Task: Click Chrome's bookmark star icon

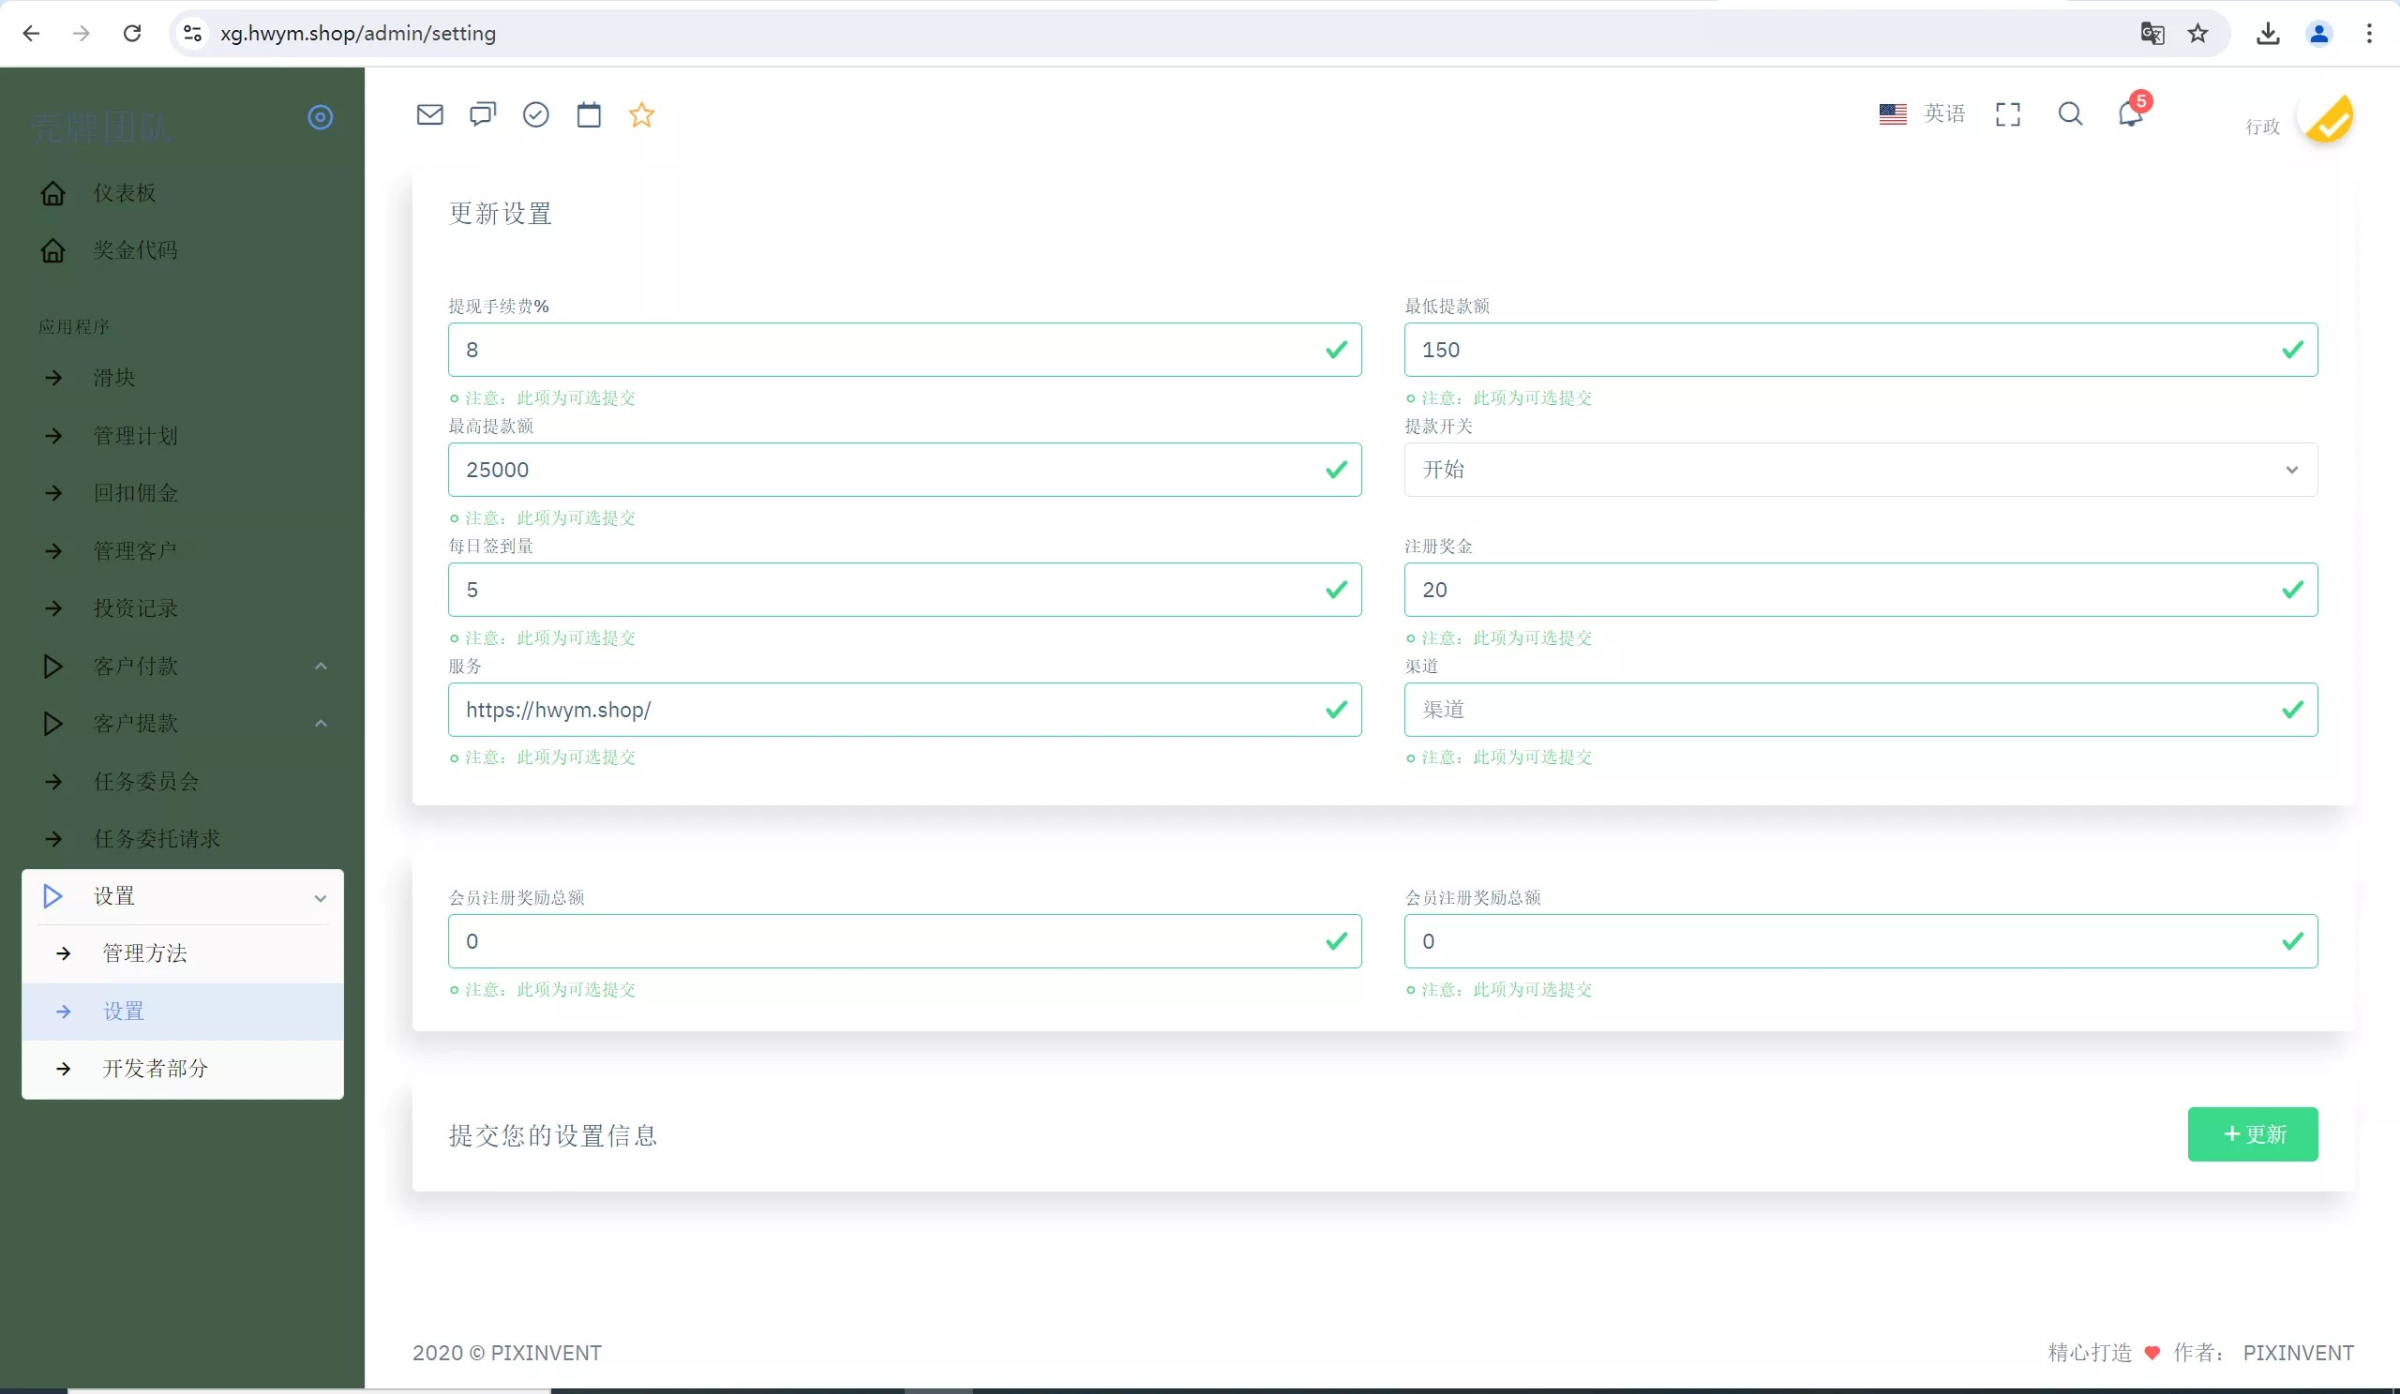Action: pos(2198,34)
